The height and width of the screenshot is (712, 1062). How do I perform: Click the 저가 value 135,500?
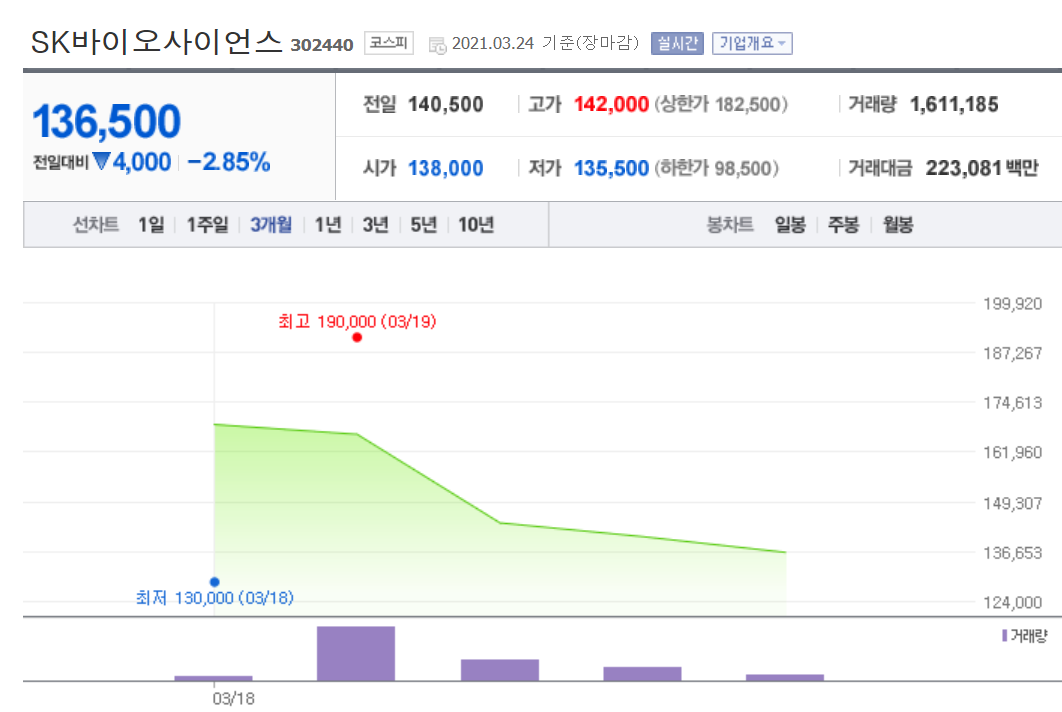coord(612,168)
